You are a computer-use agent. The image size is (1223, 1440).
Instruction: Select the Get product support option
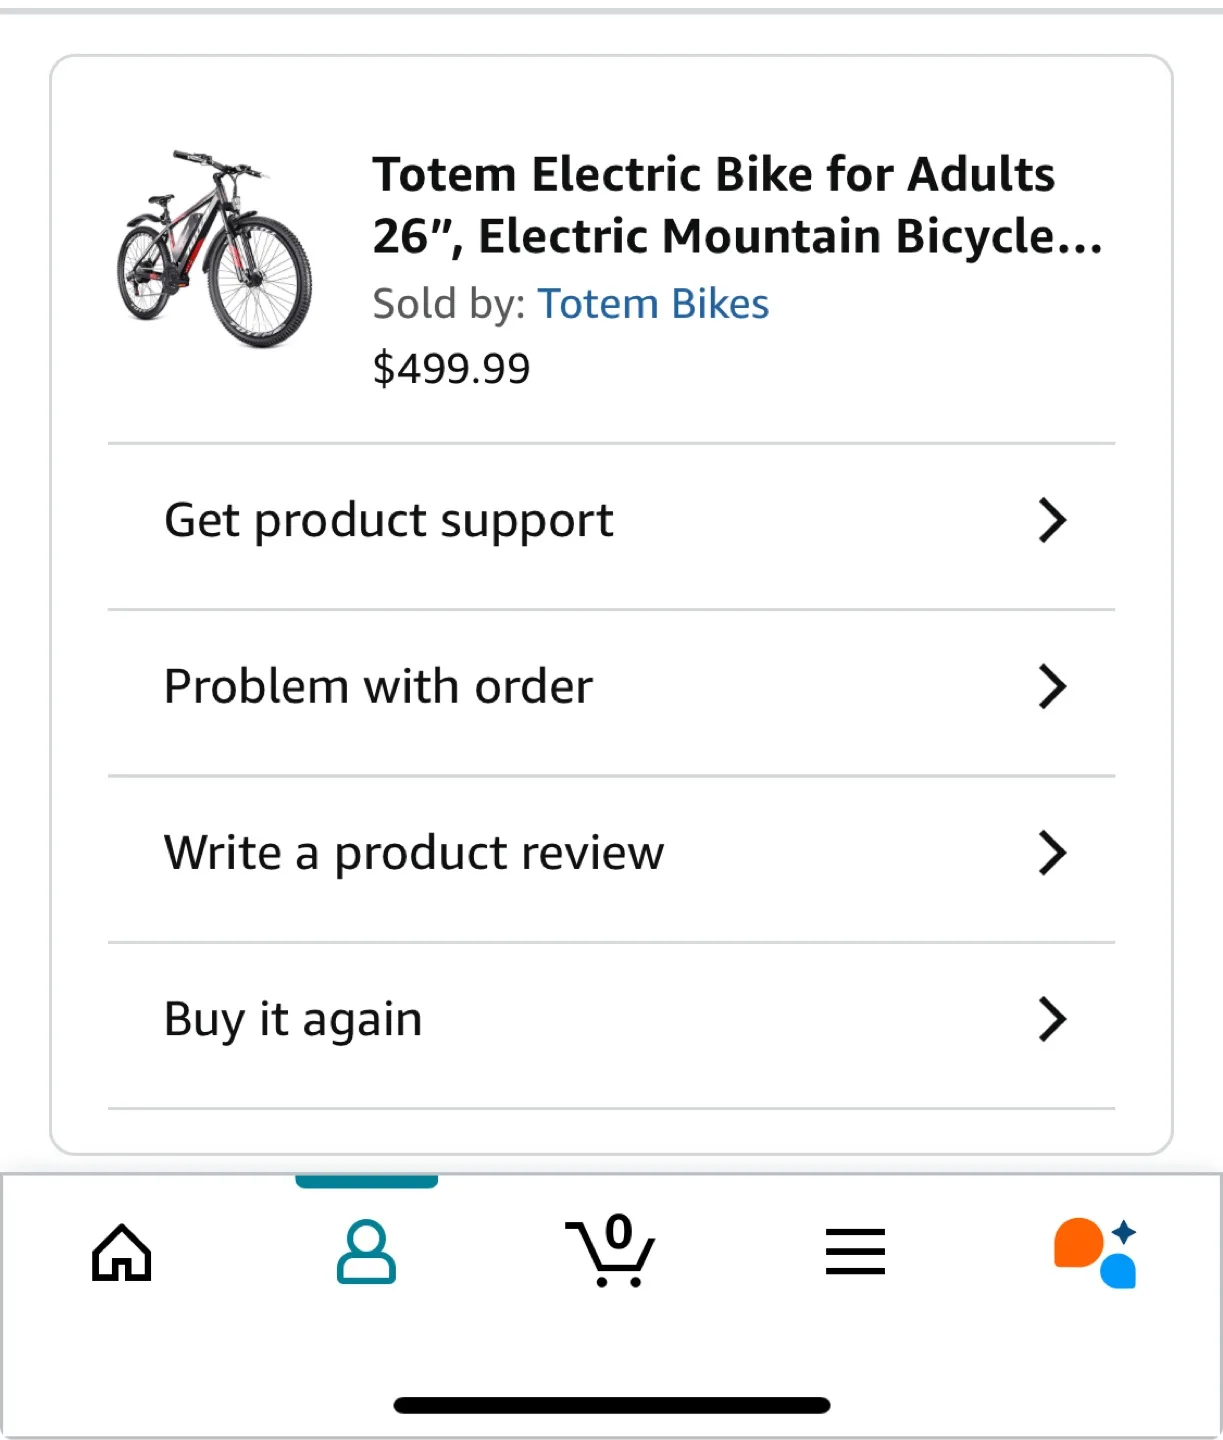coord(389,521)
